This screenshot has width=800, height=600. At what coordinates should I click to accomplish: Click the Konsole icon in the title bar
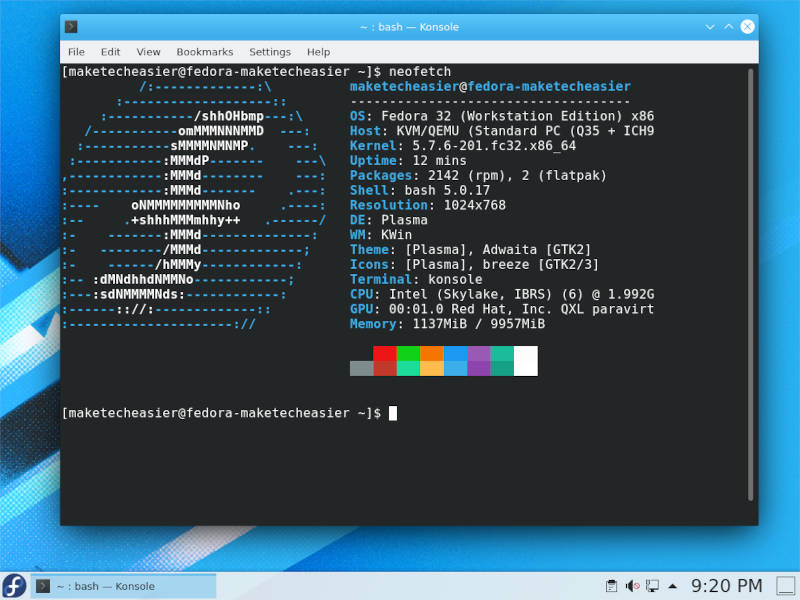coord(69,27)
